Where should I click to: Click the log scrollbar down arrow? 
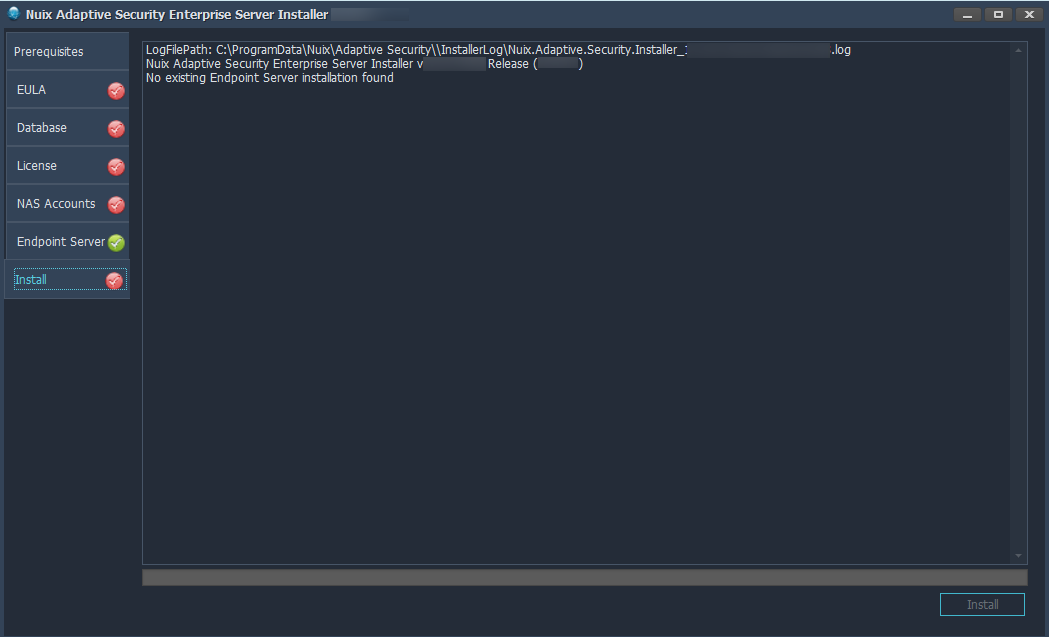point(1018,555)
